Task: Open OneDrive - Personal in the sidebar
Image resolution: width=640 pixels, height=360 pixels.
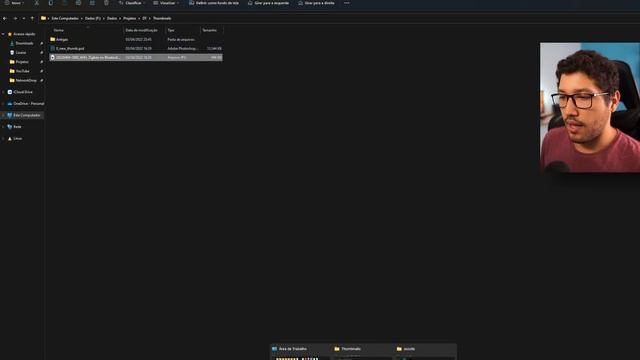Action: pyautogui.click(x=29, y=104)
